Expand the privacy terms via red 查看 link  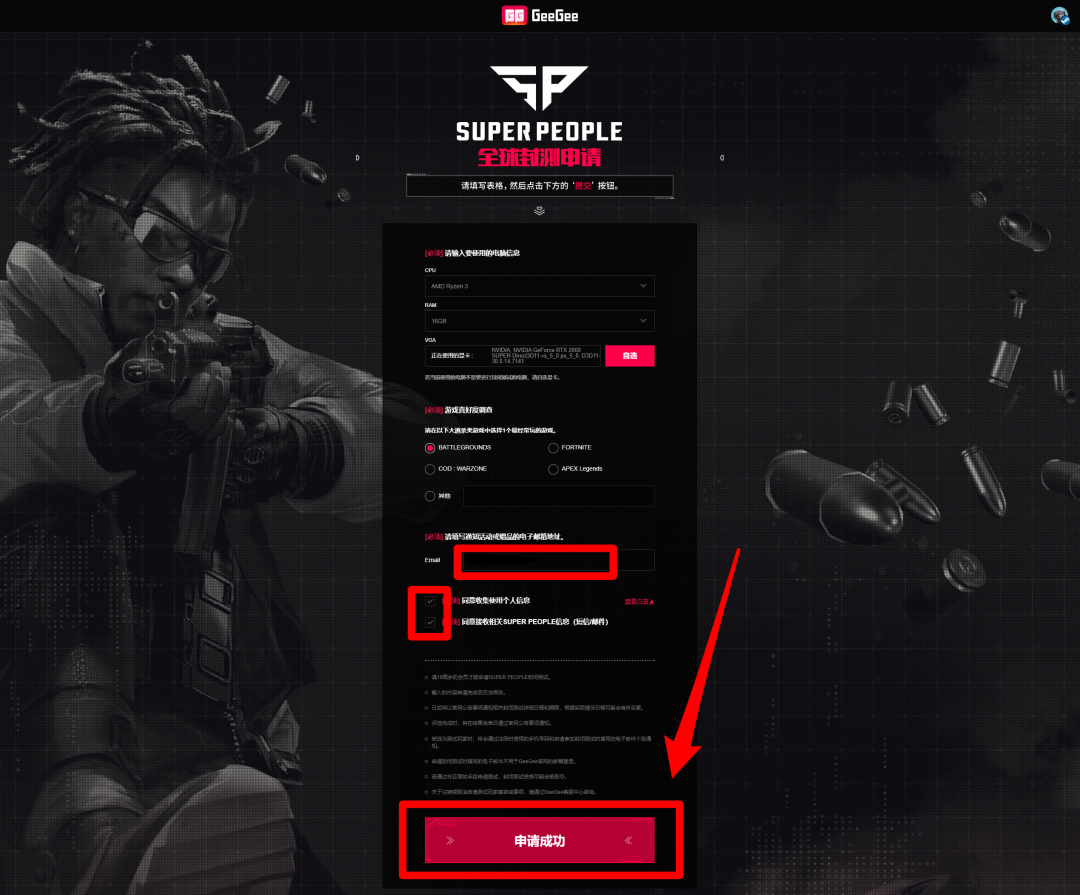pos(639,601)
